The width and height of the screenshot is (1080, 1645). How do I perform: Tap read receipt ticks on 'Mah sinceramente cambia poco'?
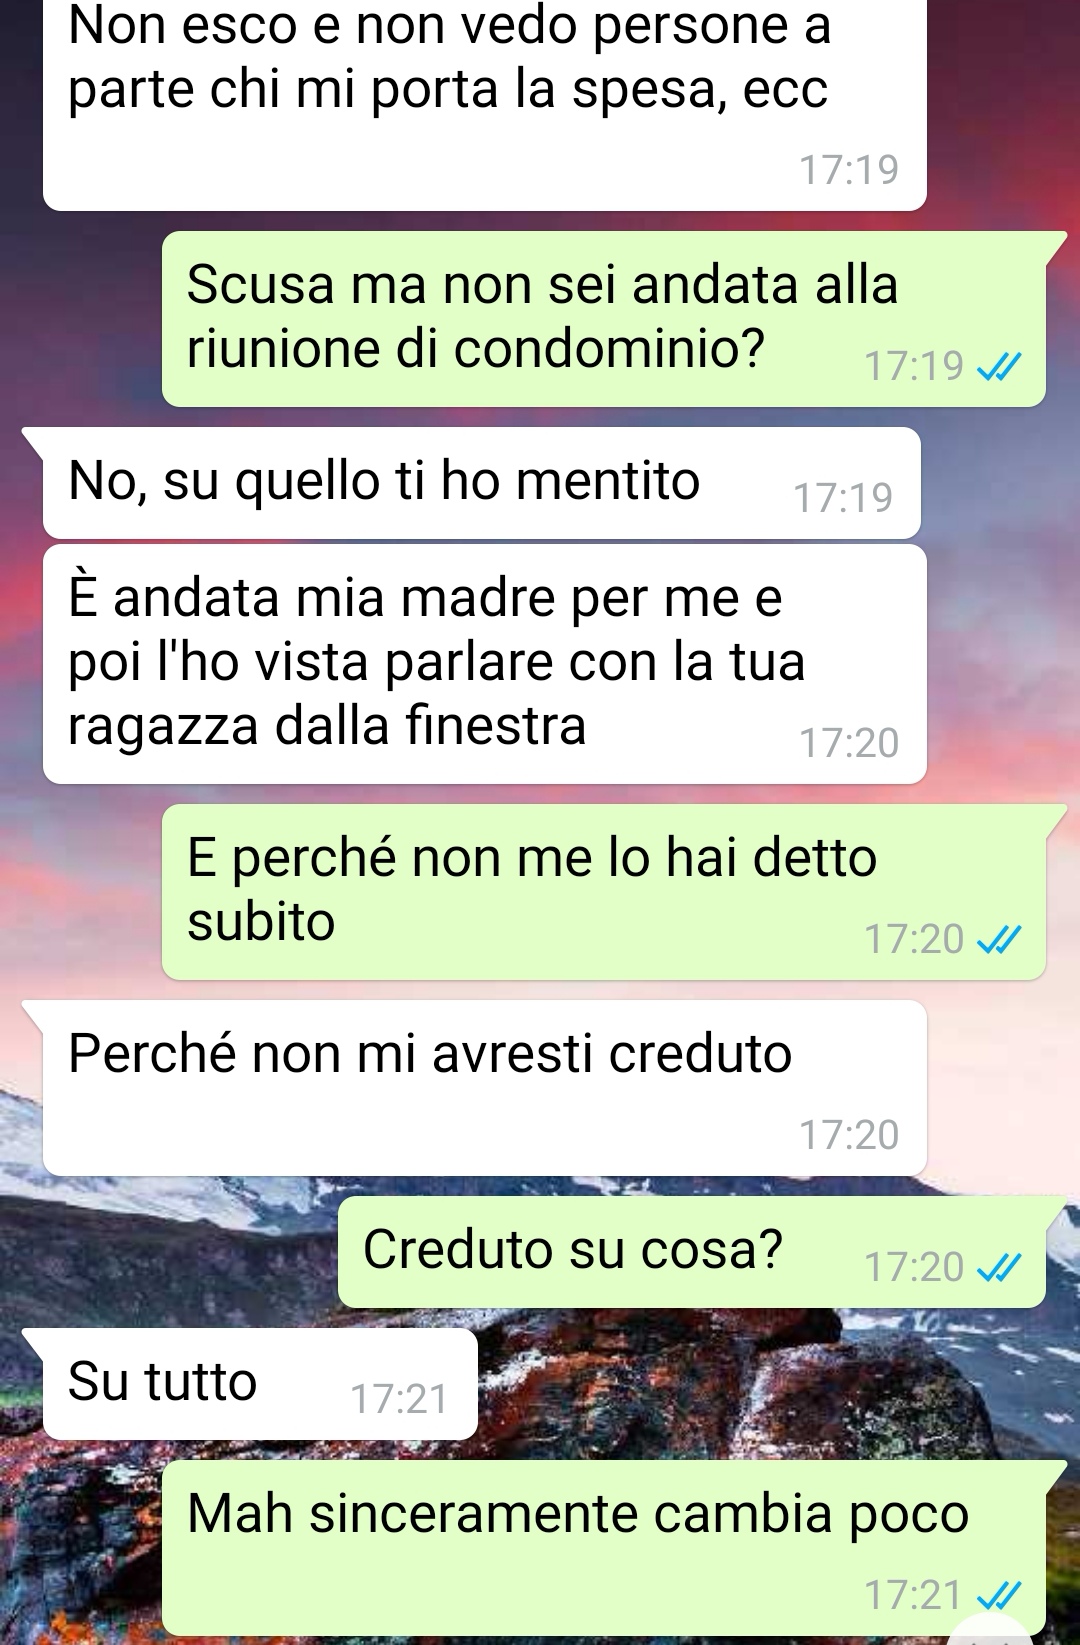point(999,1595)
